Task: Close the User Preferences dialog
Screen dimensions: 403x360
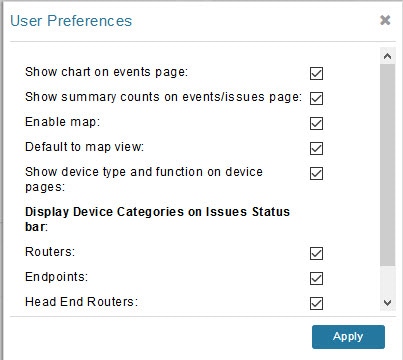Action: [385, 20]
